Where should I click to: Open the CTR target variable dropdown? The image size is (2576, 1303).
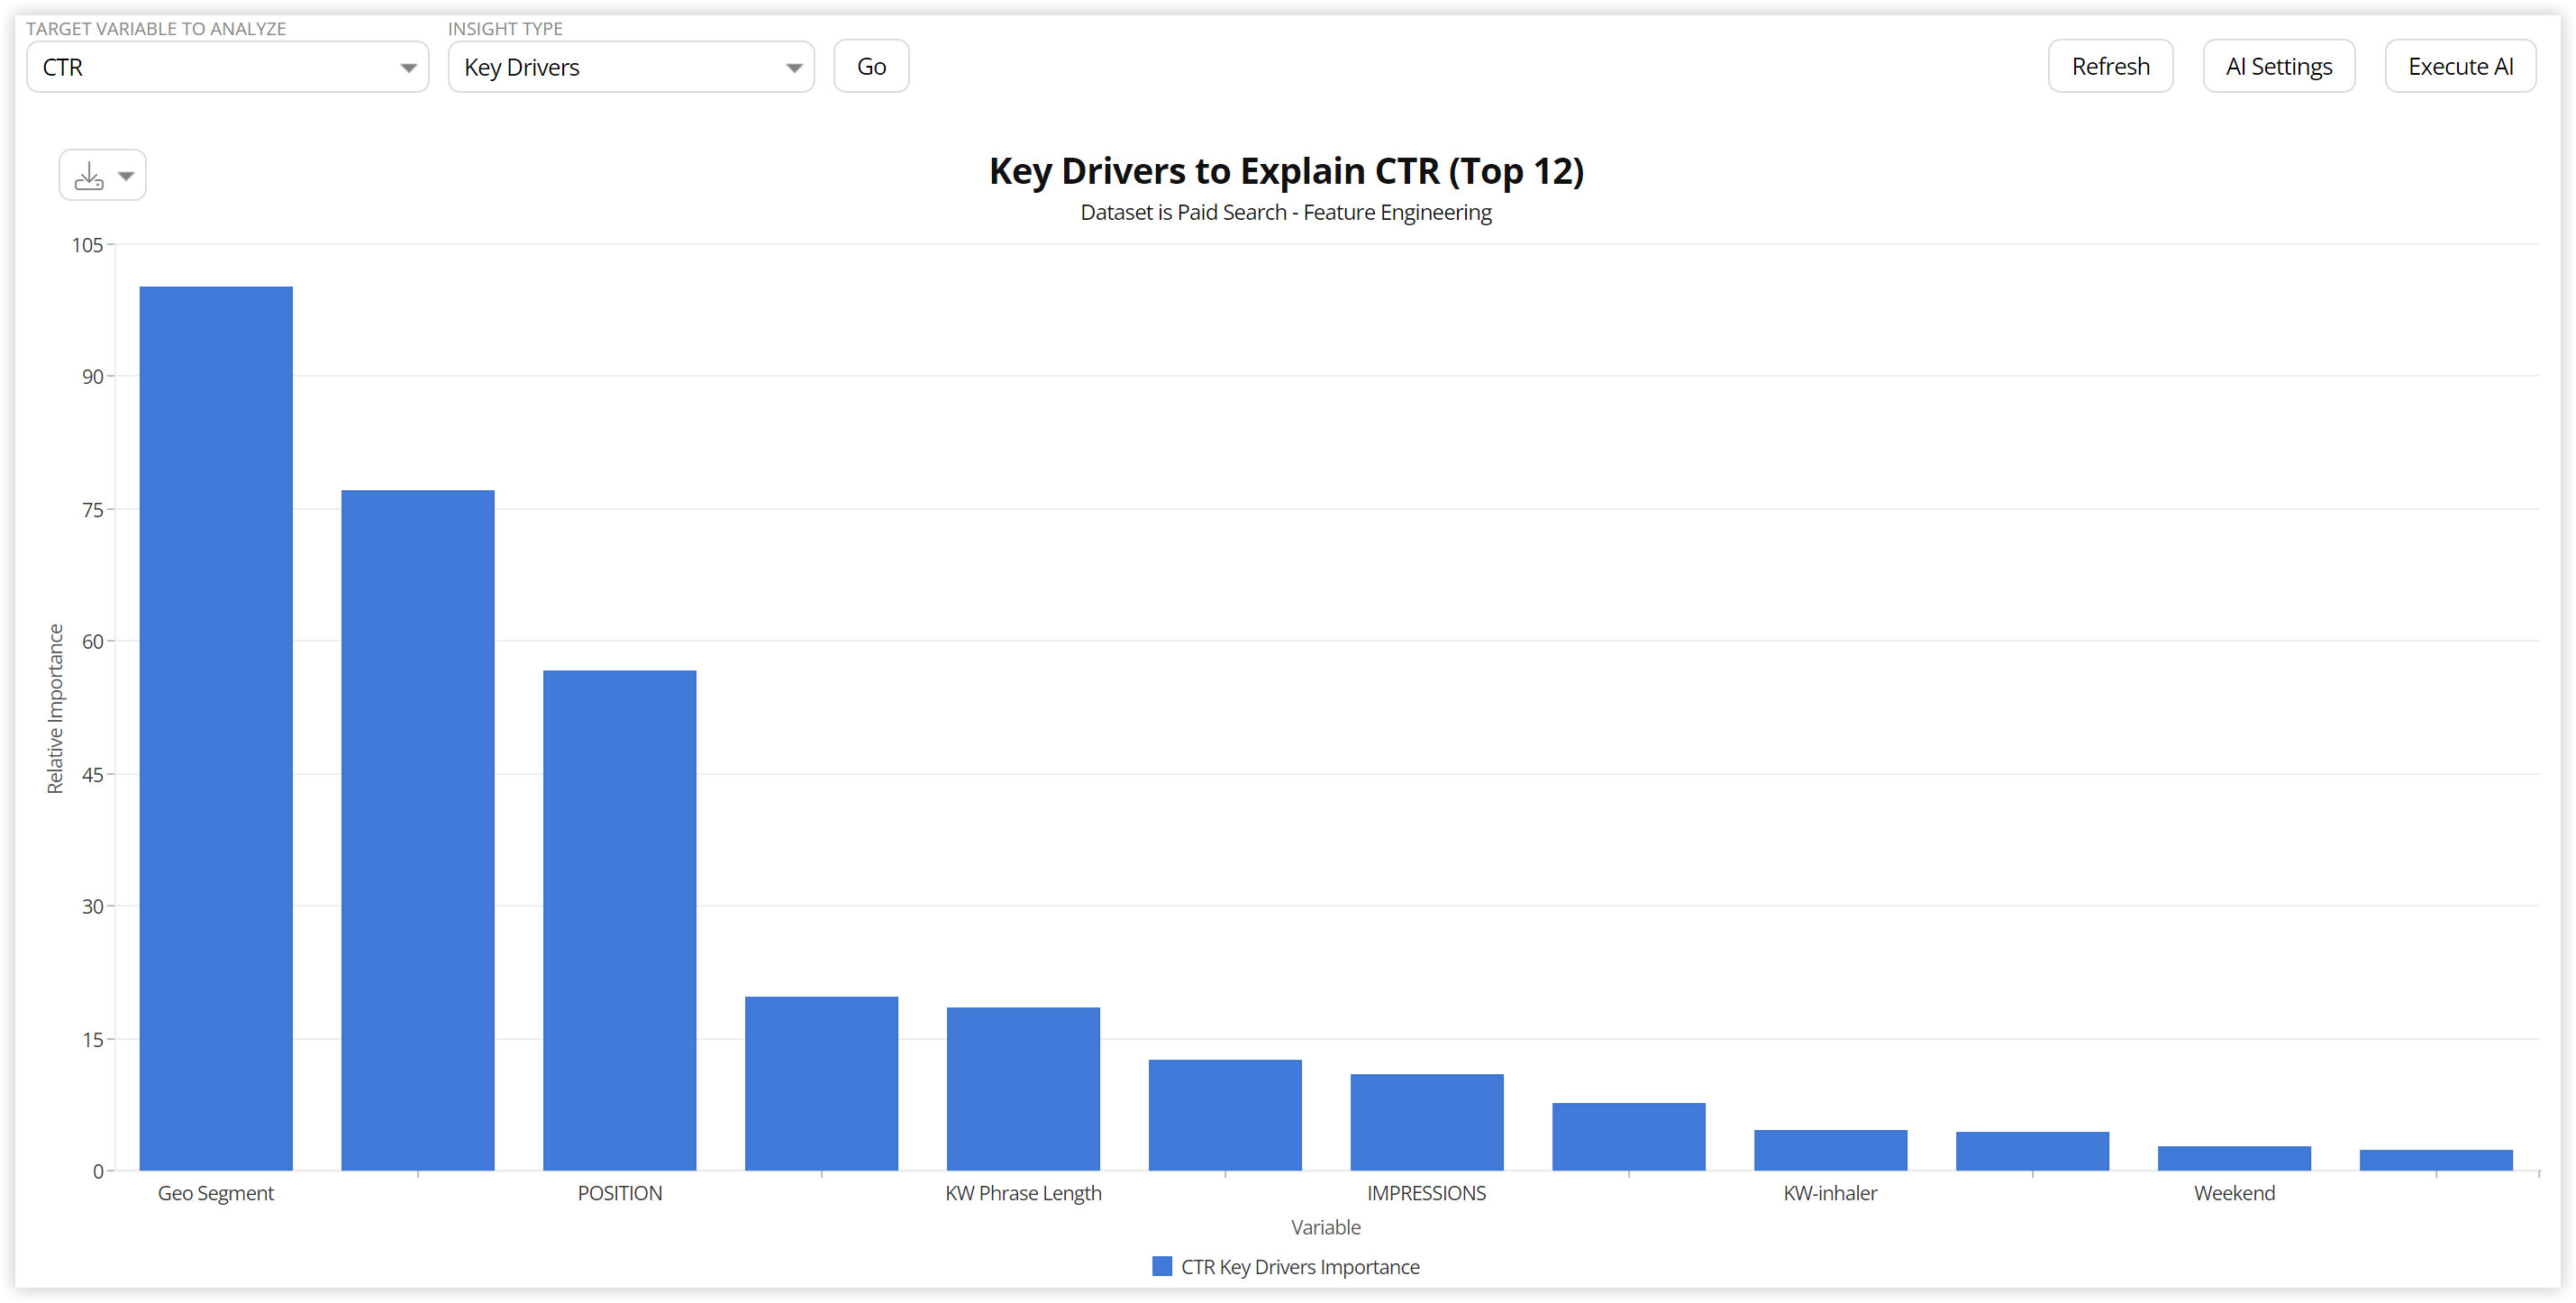click(x=228, y=67)
